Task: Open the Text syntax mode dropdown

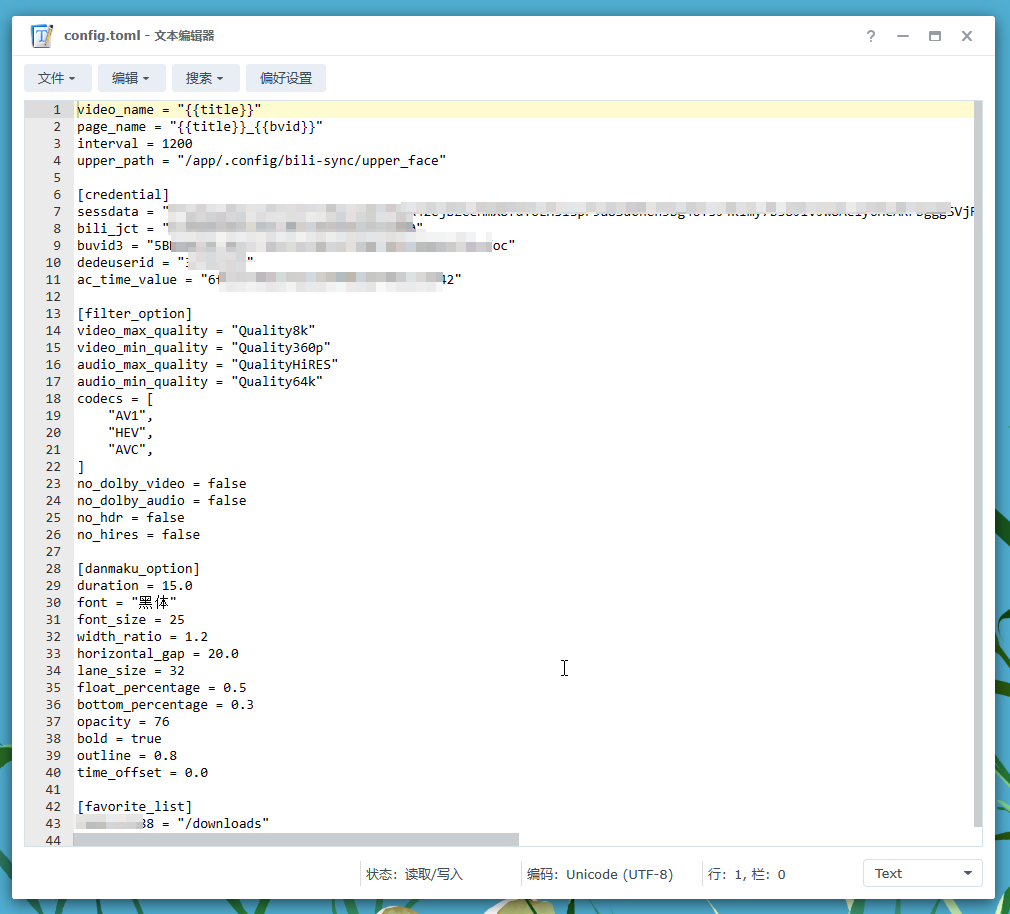Action: pos(922,873)
